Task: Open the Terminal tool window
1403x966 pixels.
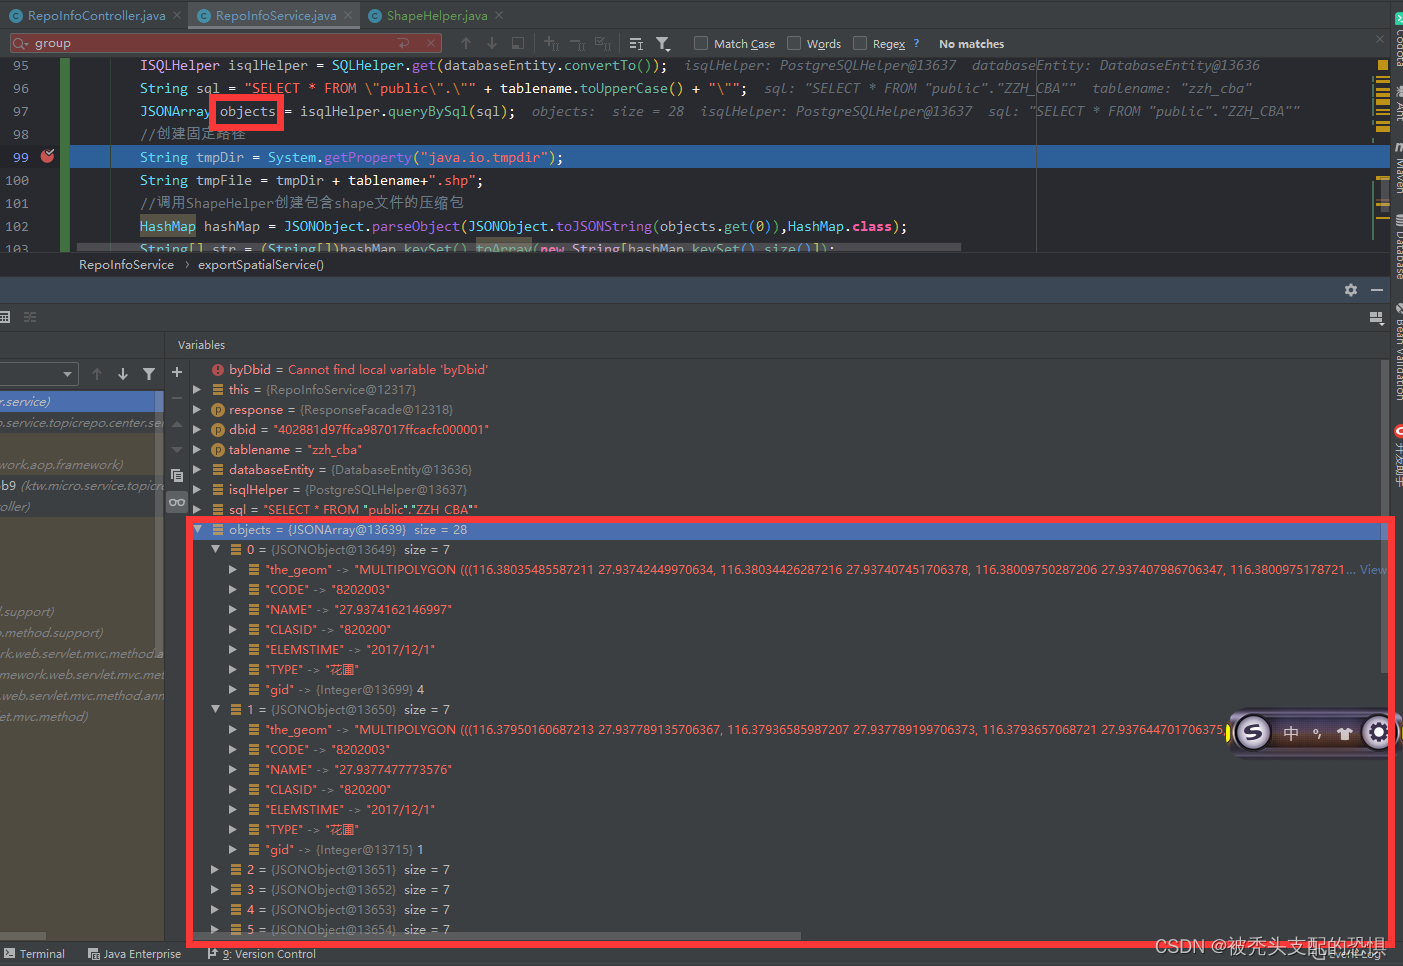Action: [x=34, y=954]
